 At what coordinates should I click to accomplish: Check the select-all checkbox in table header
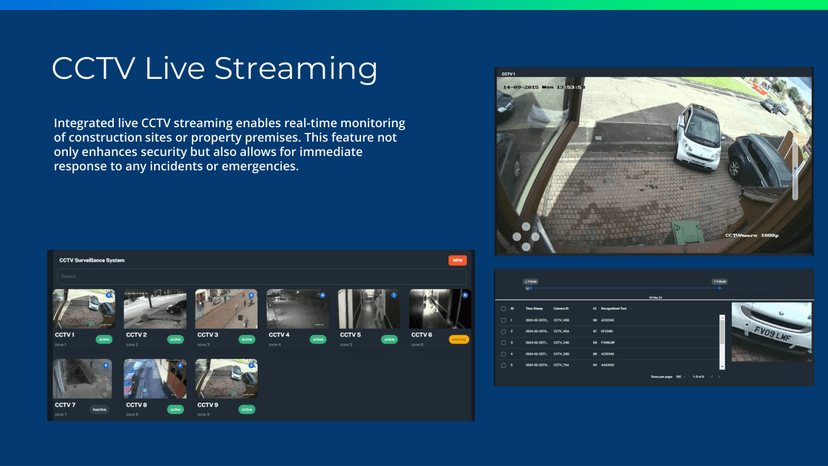(503, 308)
